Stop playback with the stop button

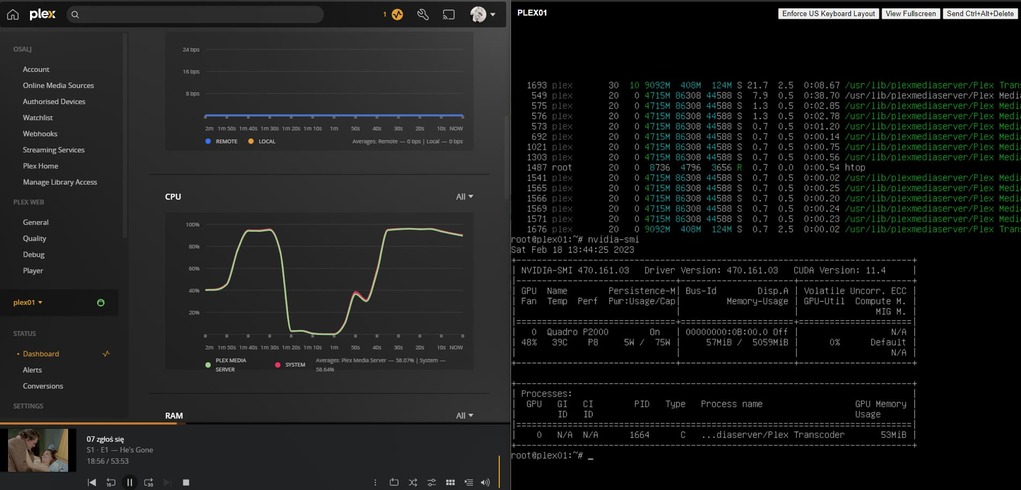pyautogui.click(x=185, y=482)
